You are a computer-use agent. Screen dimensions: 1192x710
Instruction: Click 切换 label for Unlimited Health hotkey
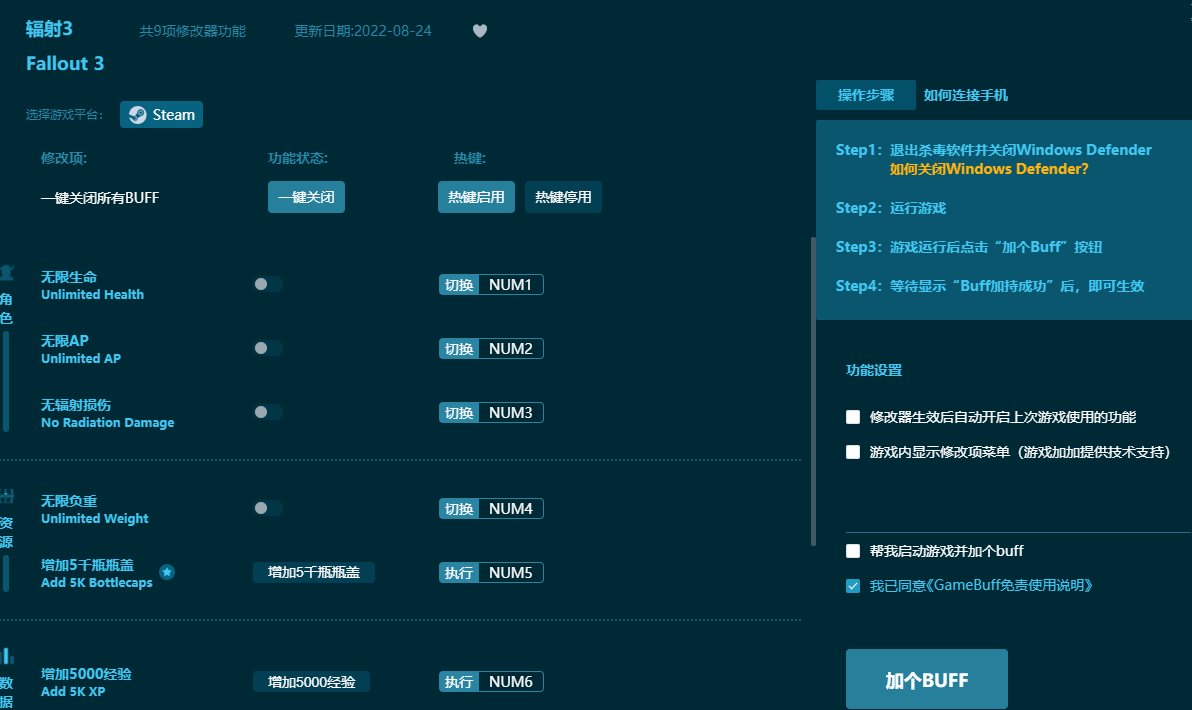(x=459, y=284)
